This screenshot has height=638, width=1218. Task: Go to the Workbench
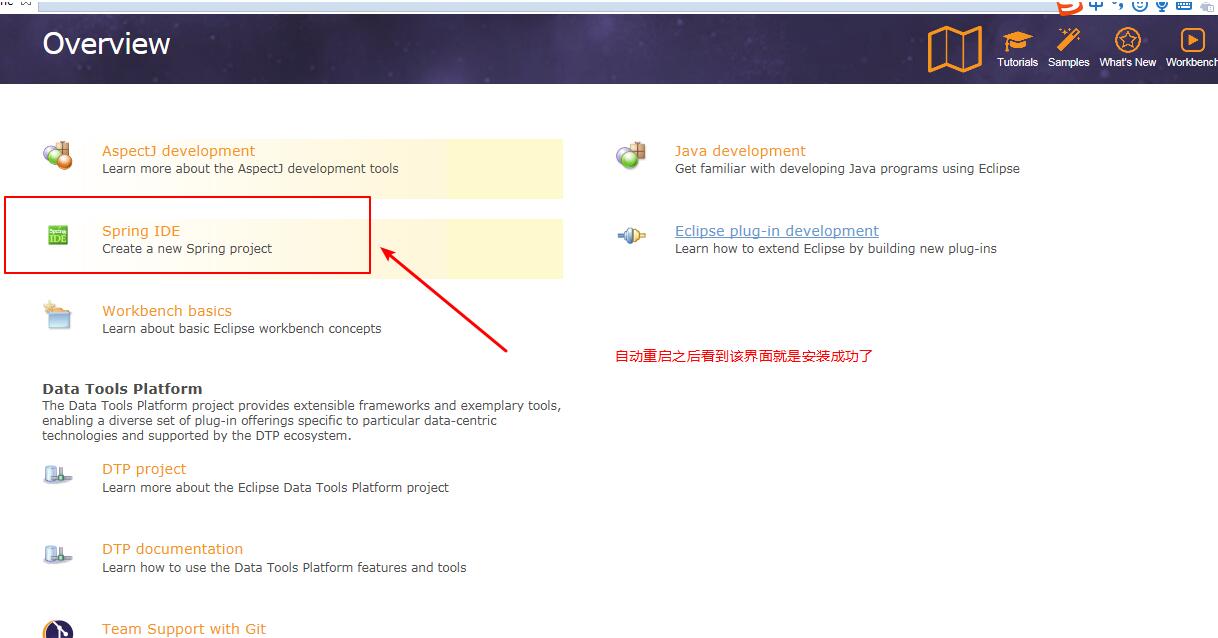(1191, 48)
